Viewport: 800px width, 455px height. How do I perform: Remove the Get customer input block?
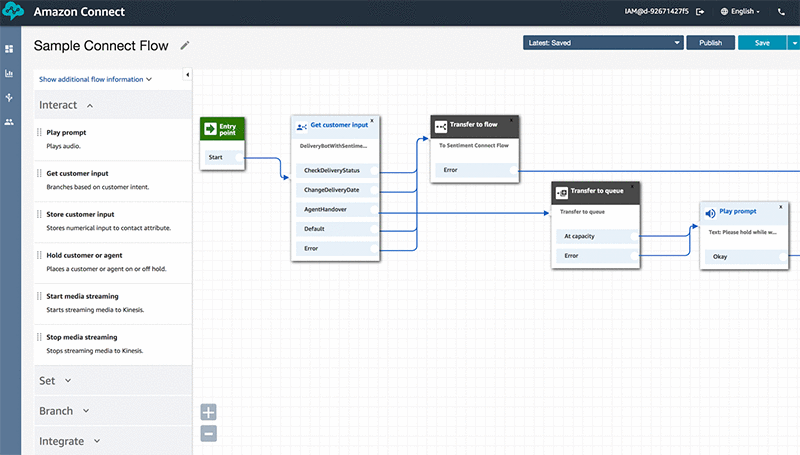372,121
